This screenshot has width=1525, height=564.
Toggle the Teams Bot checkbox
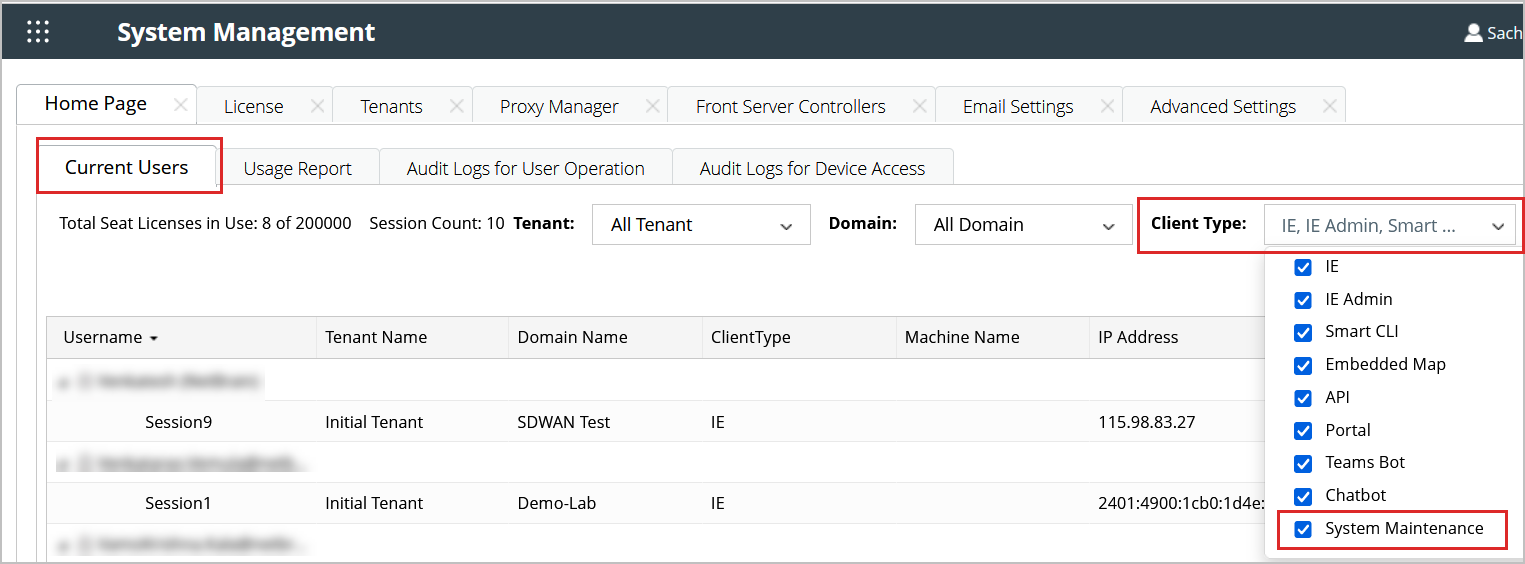click(x=1303, y=463)
